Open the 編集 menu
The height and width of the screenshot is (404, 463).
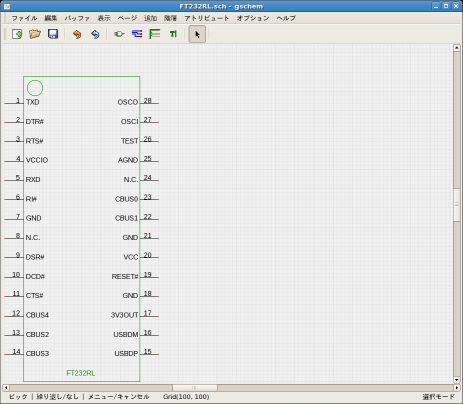click(51, 18)
